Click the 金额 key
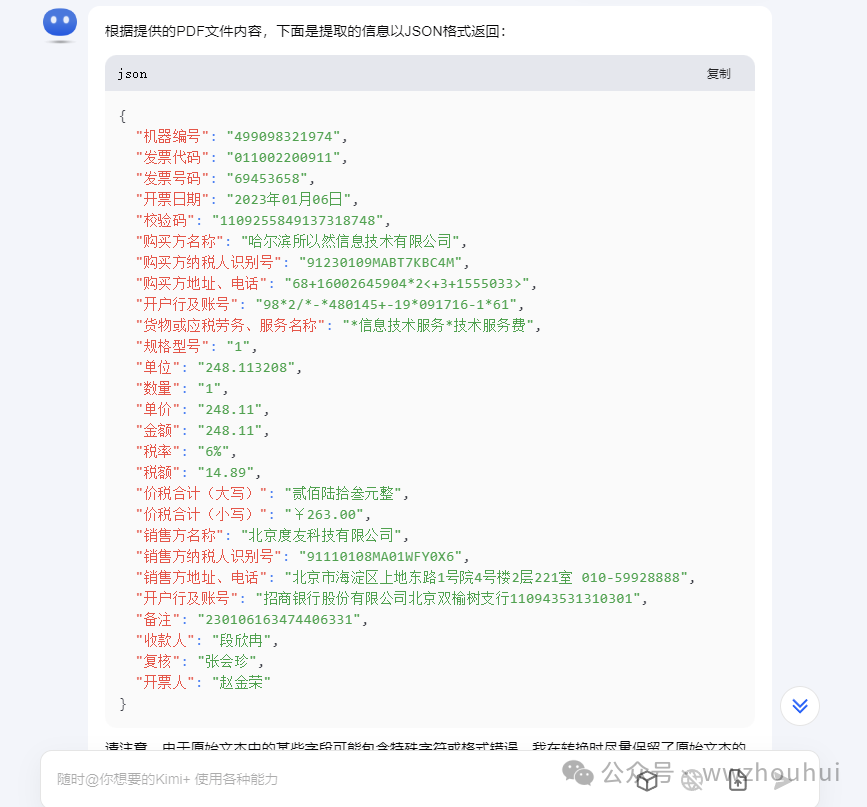This screenshot has width=867, height=807. tap(158, 431)
